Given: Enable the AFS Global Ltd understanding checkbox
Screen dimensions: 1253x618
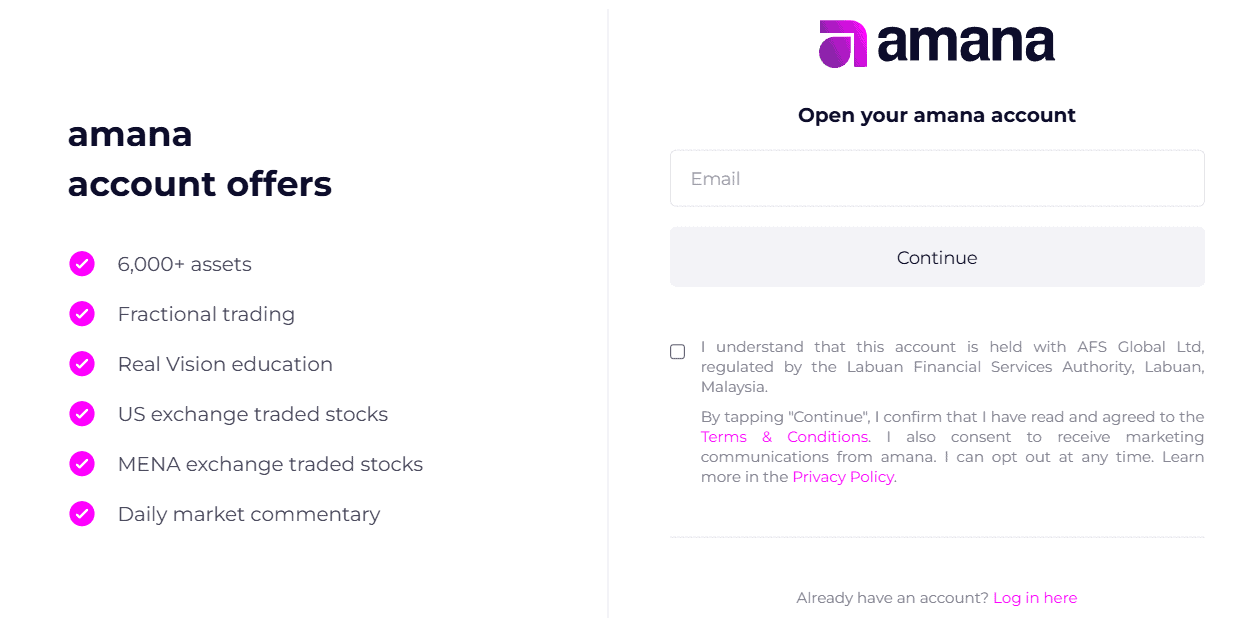Looking at the screenshot, I should click(x=677, y=351).
